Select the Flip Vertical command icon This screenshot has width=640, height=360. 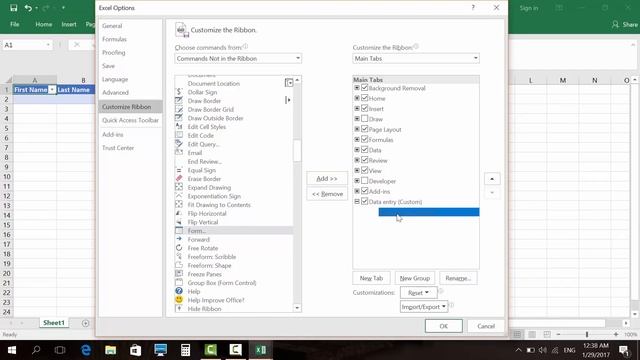[179, 222]
